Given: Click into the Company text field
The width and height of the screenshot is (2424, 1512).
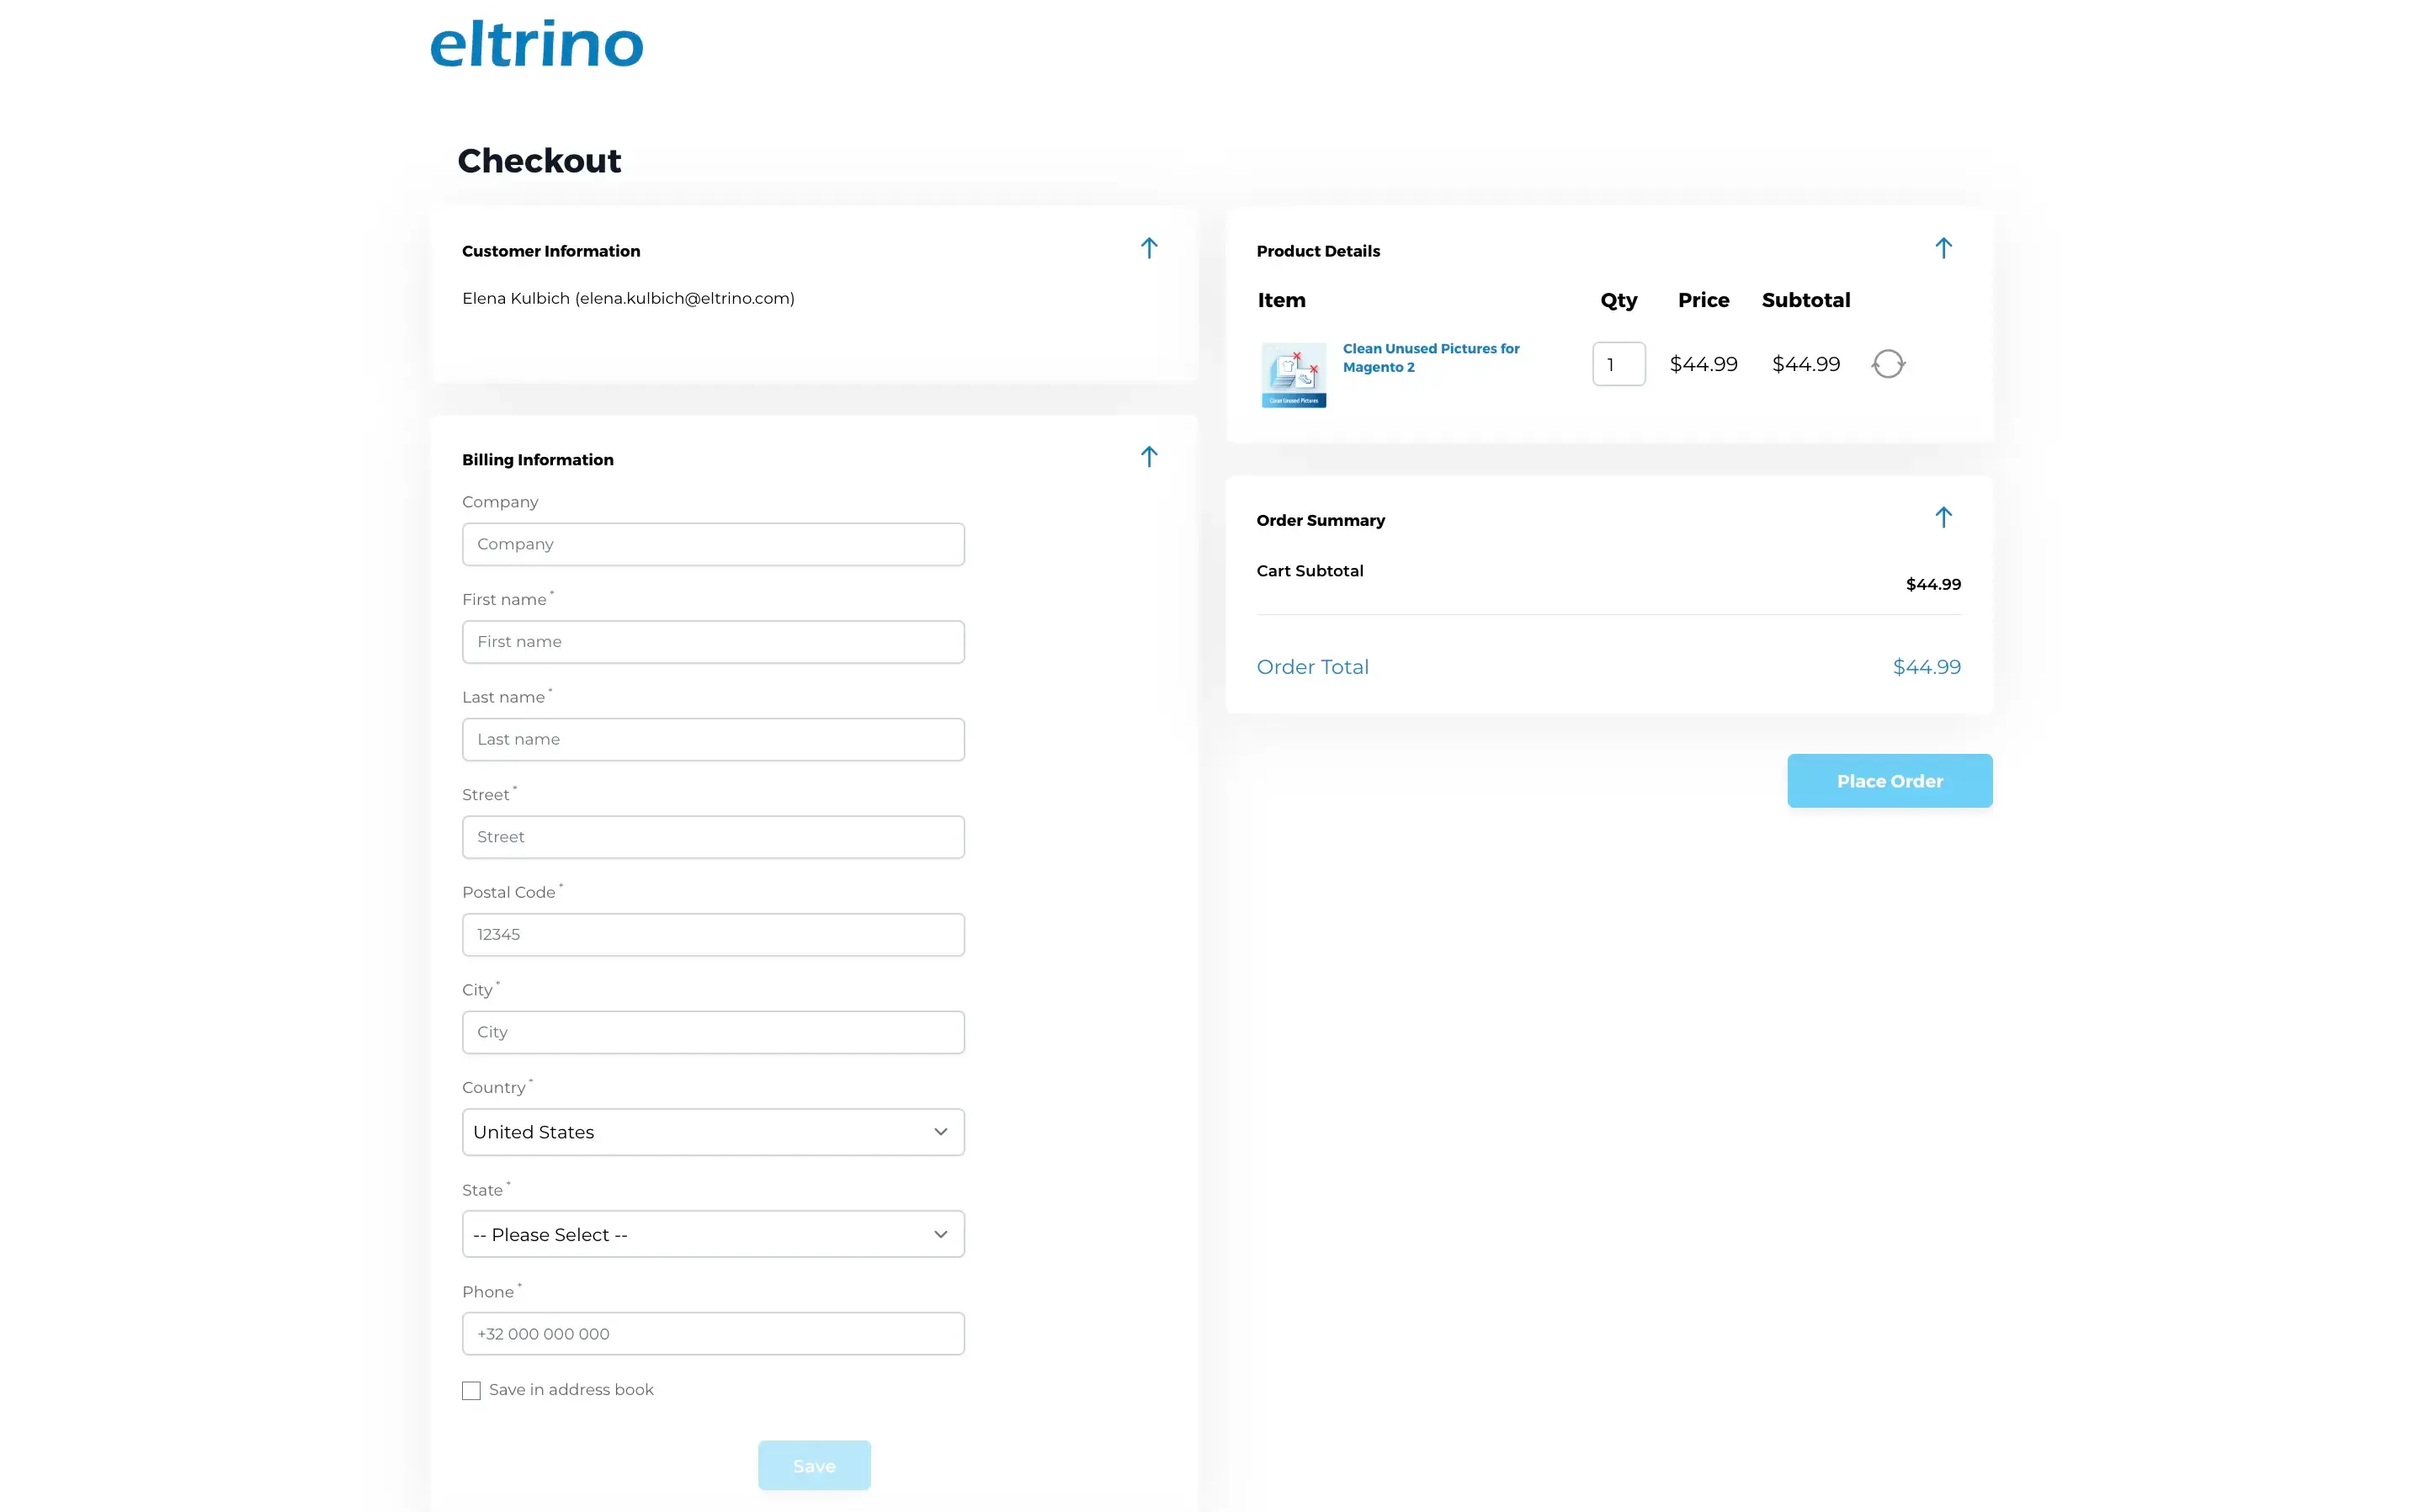Looking at the screenshot, I should pyautogui.click(x=712, y=544).
